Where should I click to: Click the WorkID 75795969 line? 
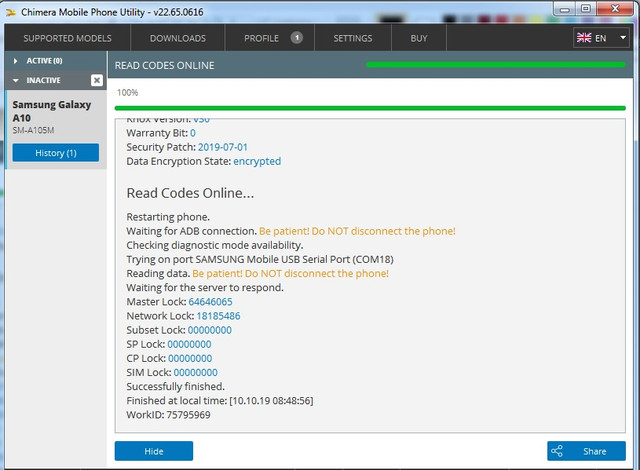(169, 415)
